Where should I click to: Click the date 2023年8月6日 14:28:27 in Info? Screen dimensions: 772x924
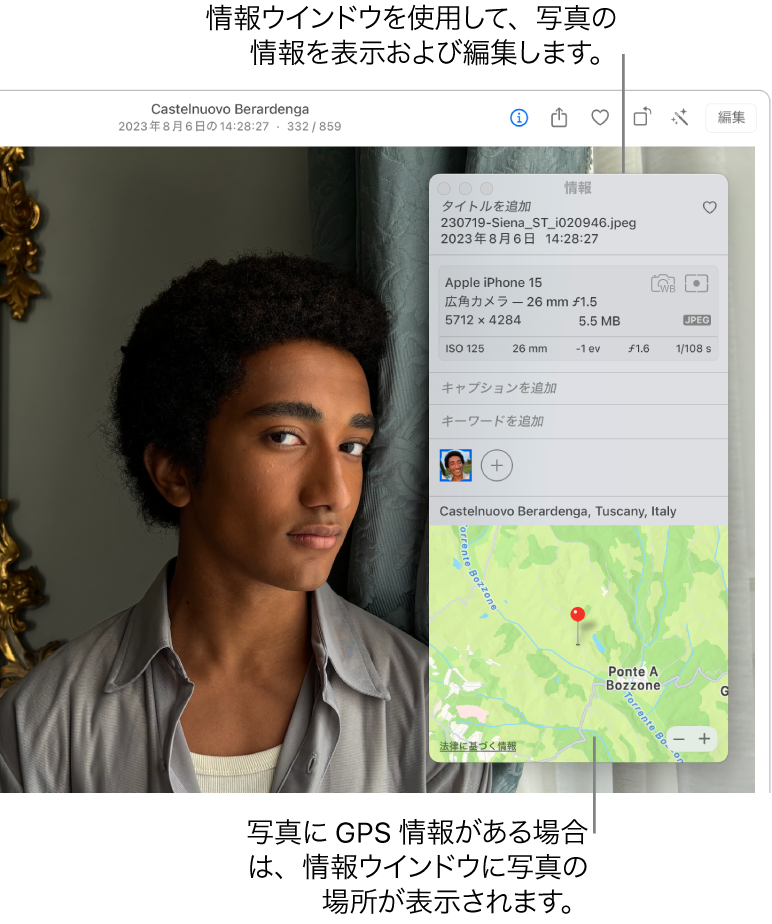[x=519, y=239]
